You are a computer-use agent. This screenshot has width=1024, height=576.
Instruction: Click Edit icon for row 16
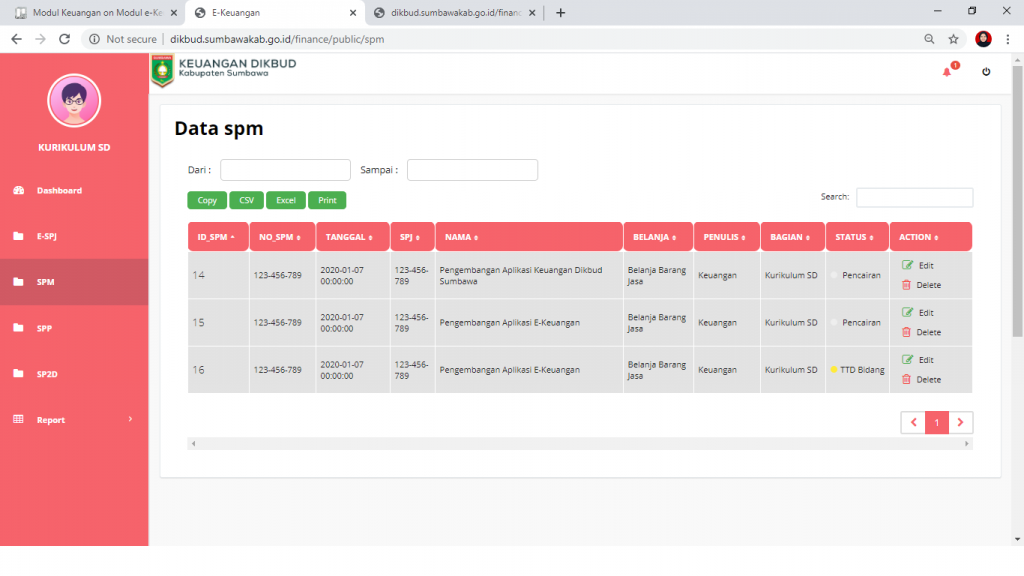907,359
